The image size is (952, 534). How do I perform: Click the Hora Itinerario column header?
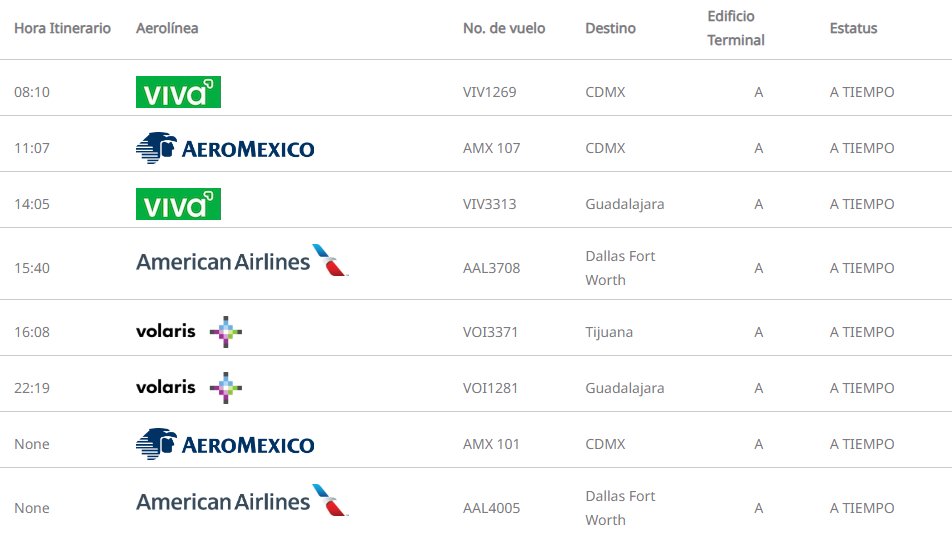coord(62,28)
